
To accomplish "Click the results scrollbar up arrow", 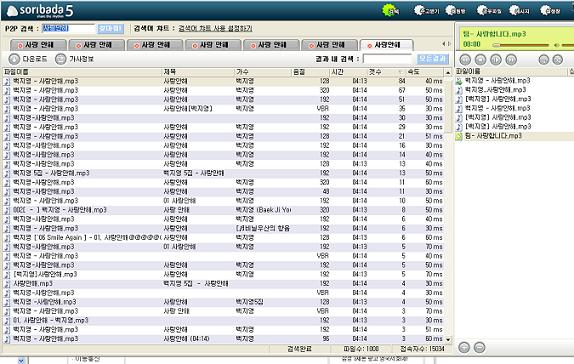I will click(x=448, y=73).
